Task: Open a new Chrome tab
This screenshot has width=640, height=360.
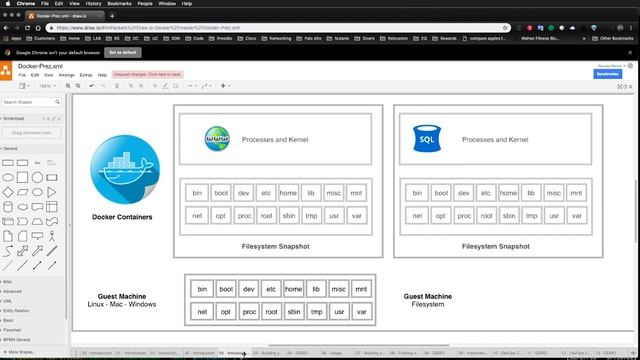Action: click(x=112, y=16)
